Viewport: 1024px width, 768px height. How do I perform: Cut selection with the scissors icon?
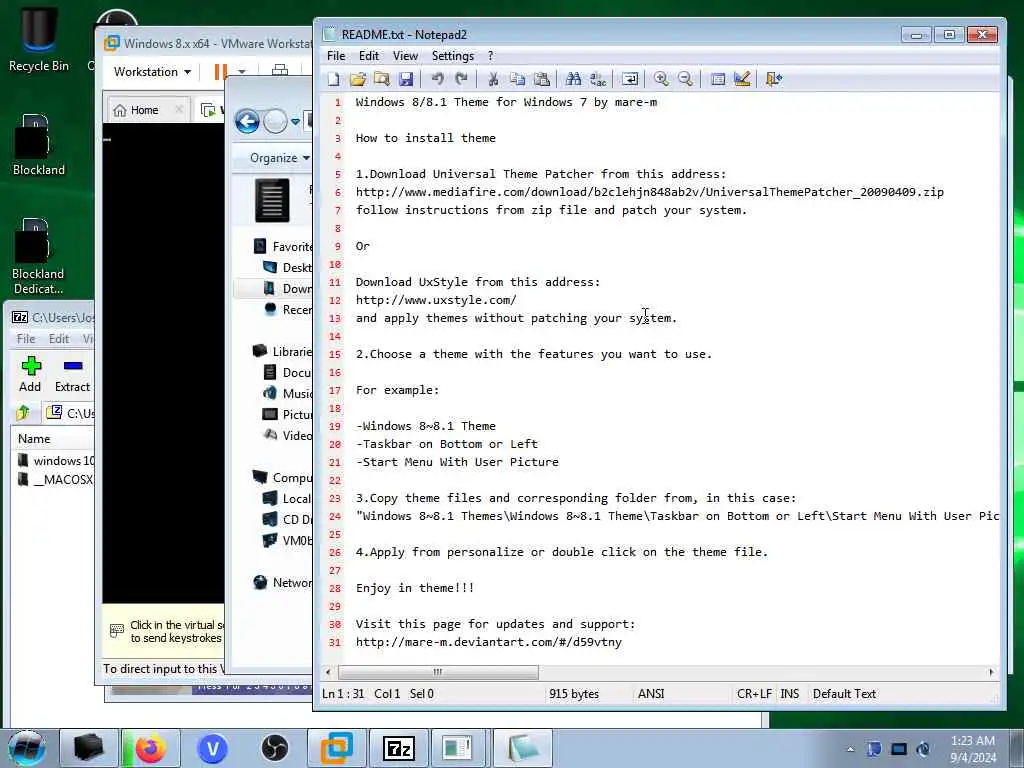493,79
